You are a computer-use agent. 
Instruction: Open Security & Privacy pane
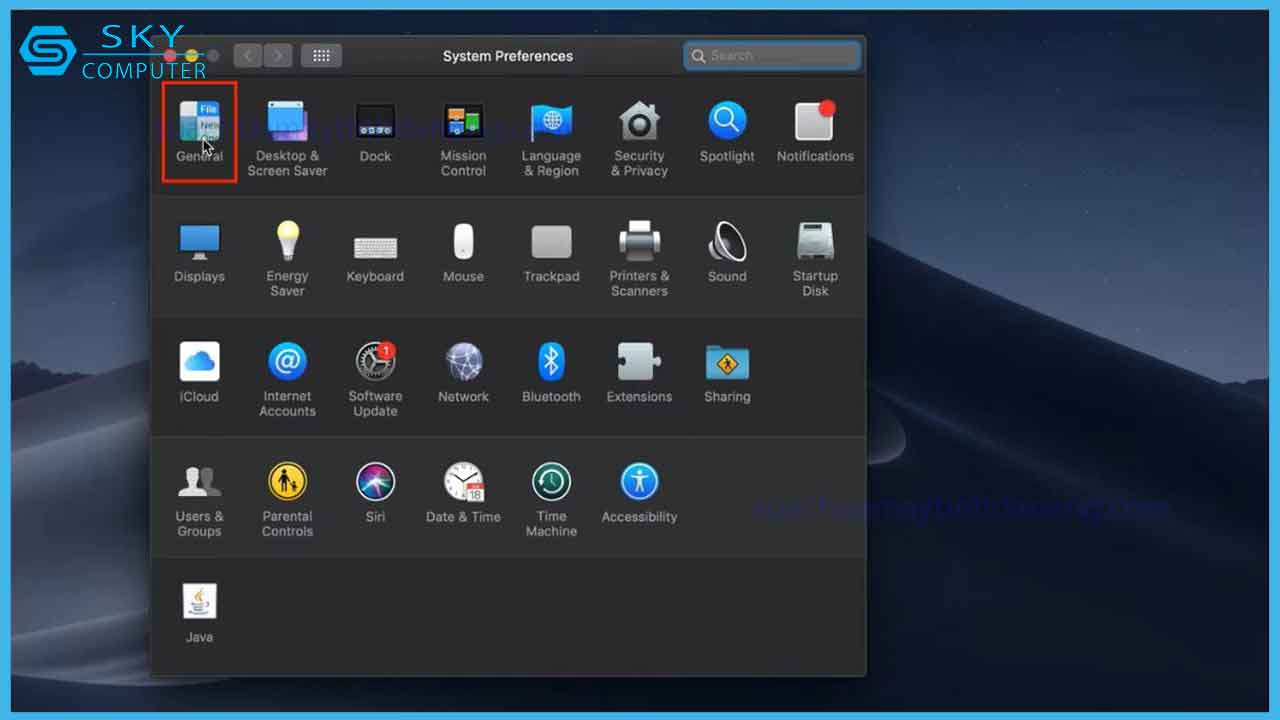(x=639, y=138)
